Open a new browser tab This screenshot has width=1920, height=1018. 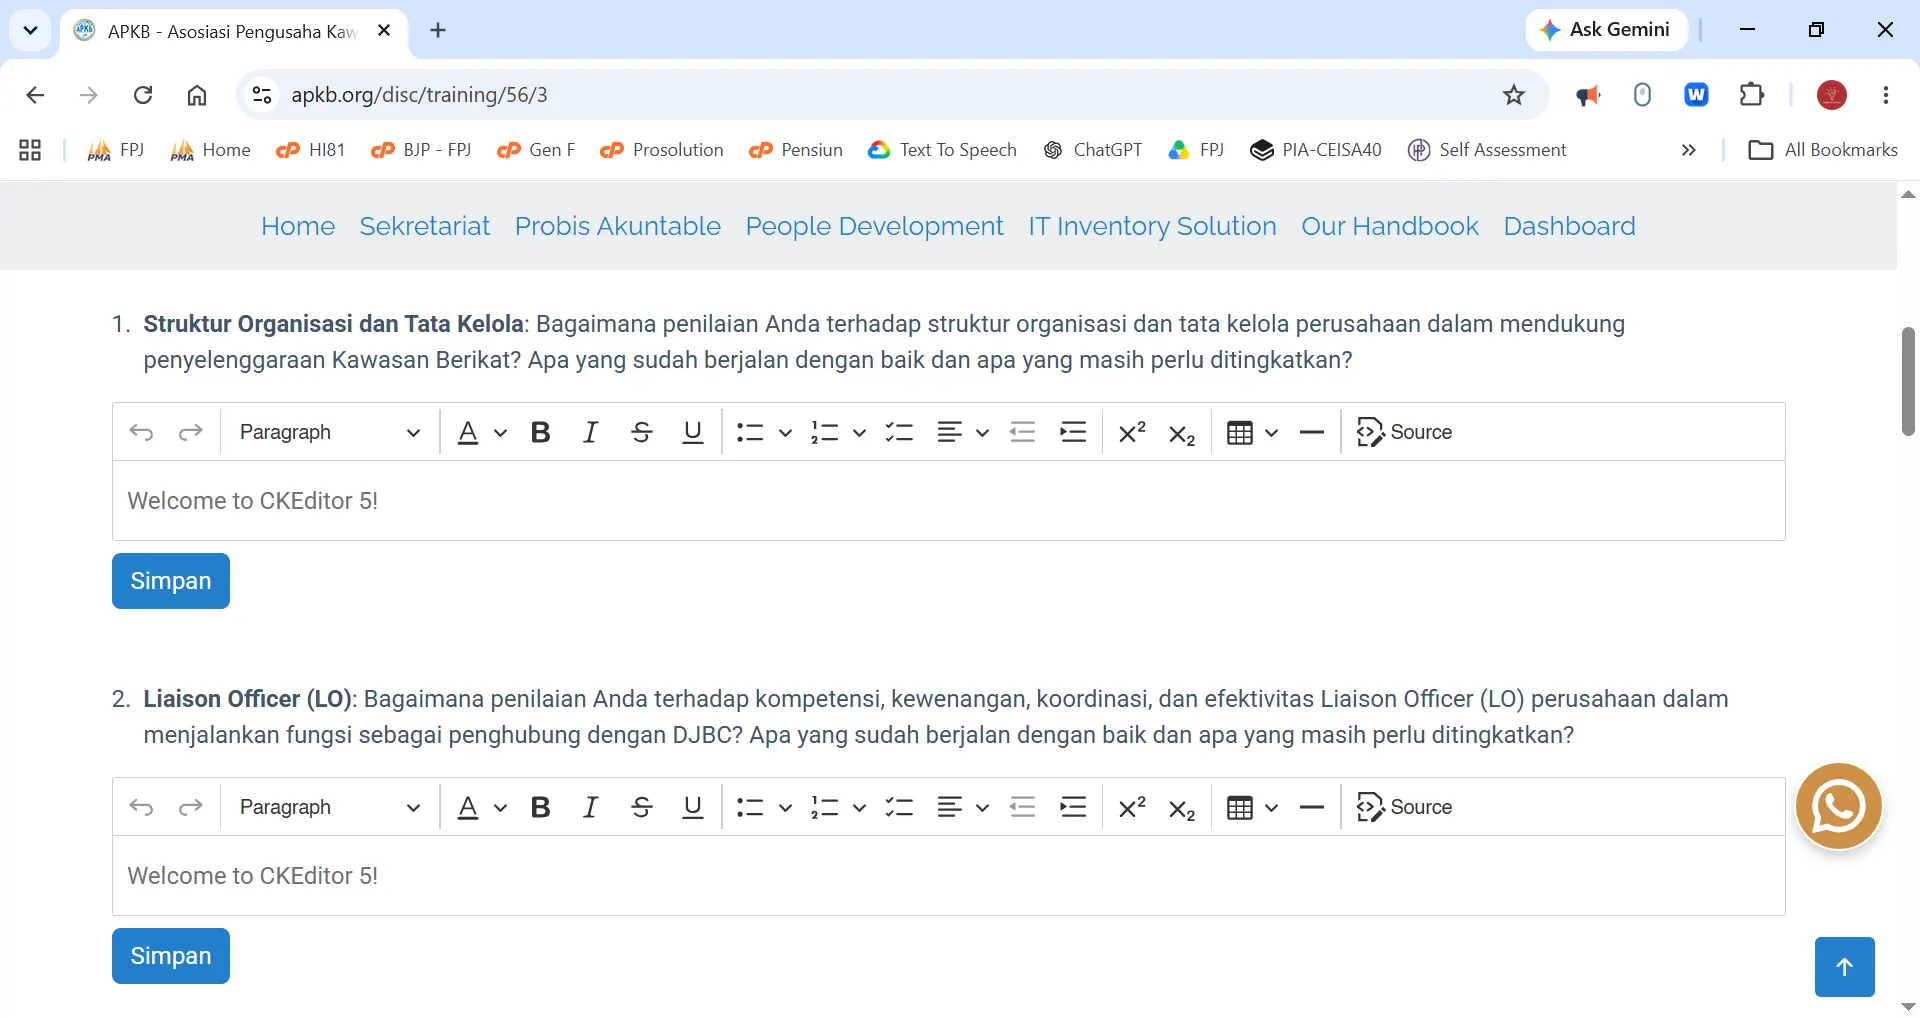tap(438, 30)
